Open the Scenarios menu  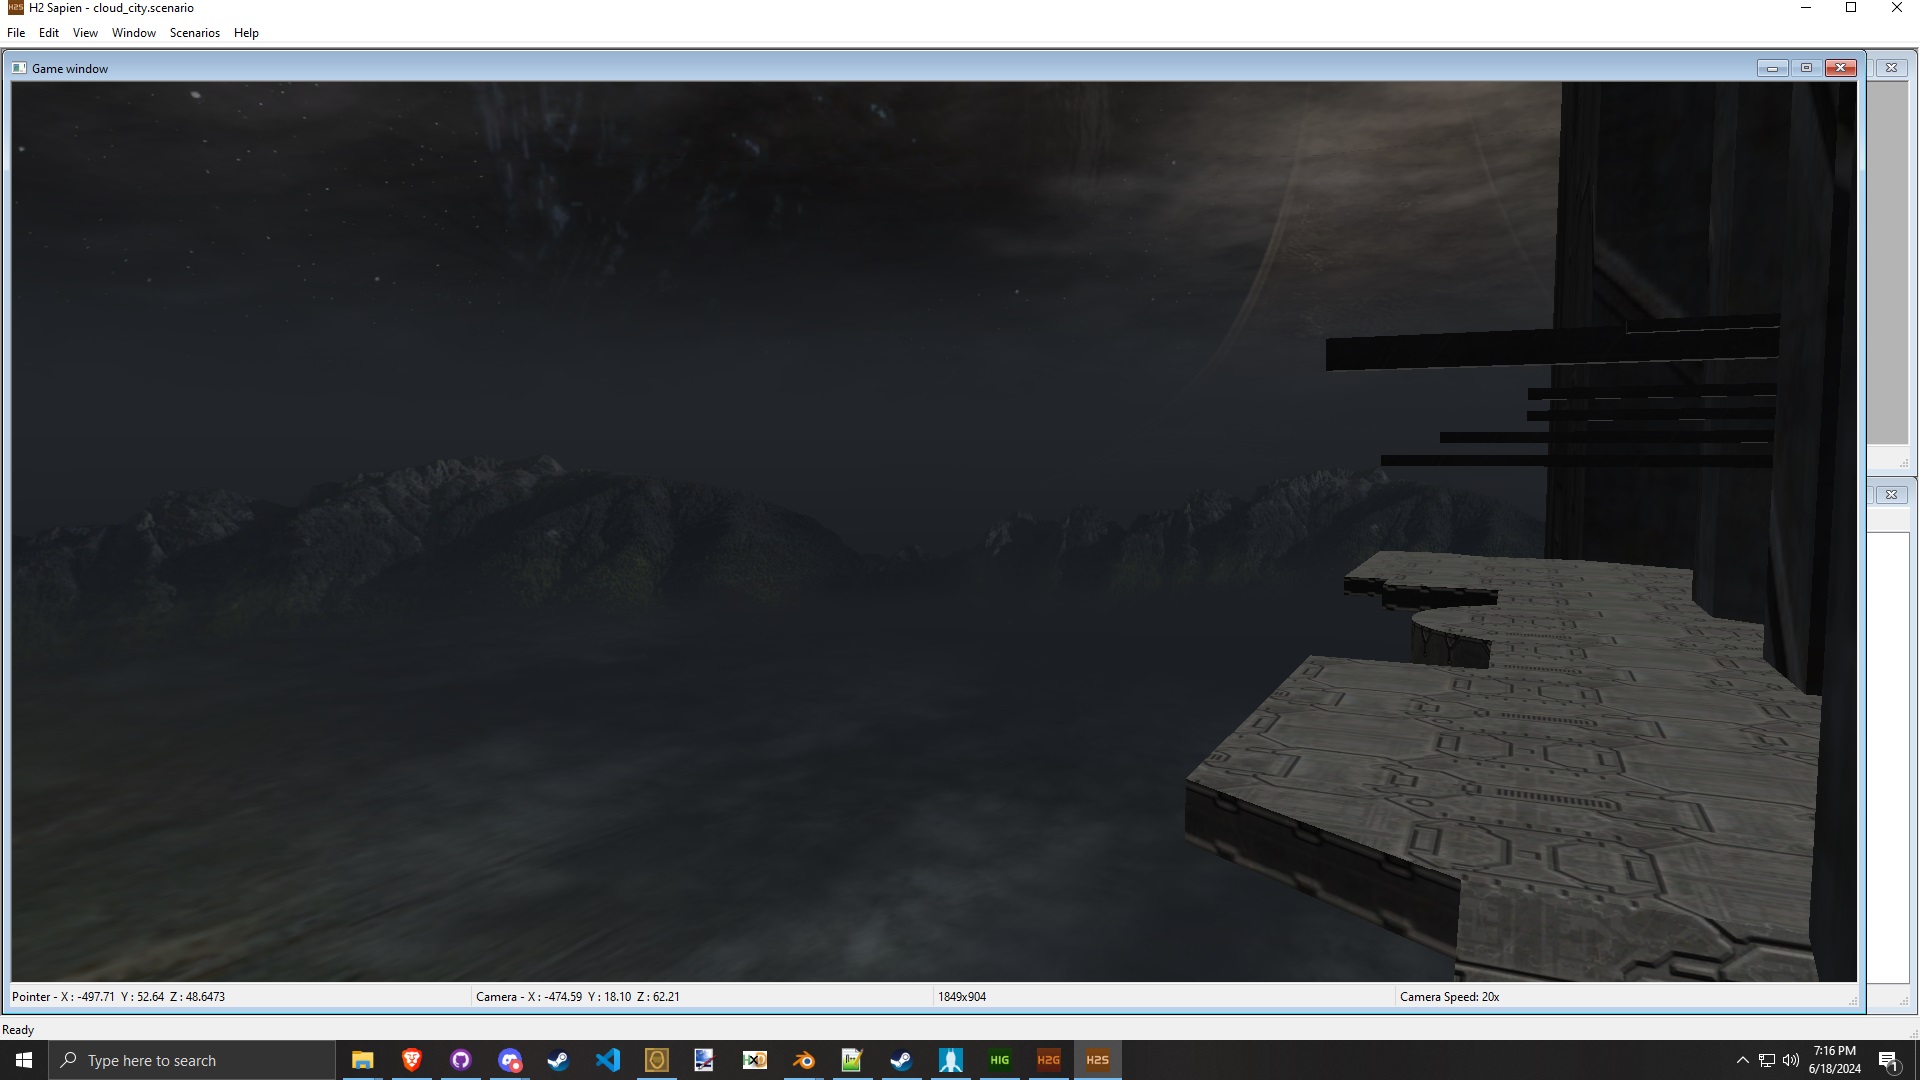point(195,33)
